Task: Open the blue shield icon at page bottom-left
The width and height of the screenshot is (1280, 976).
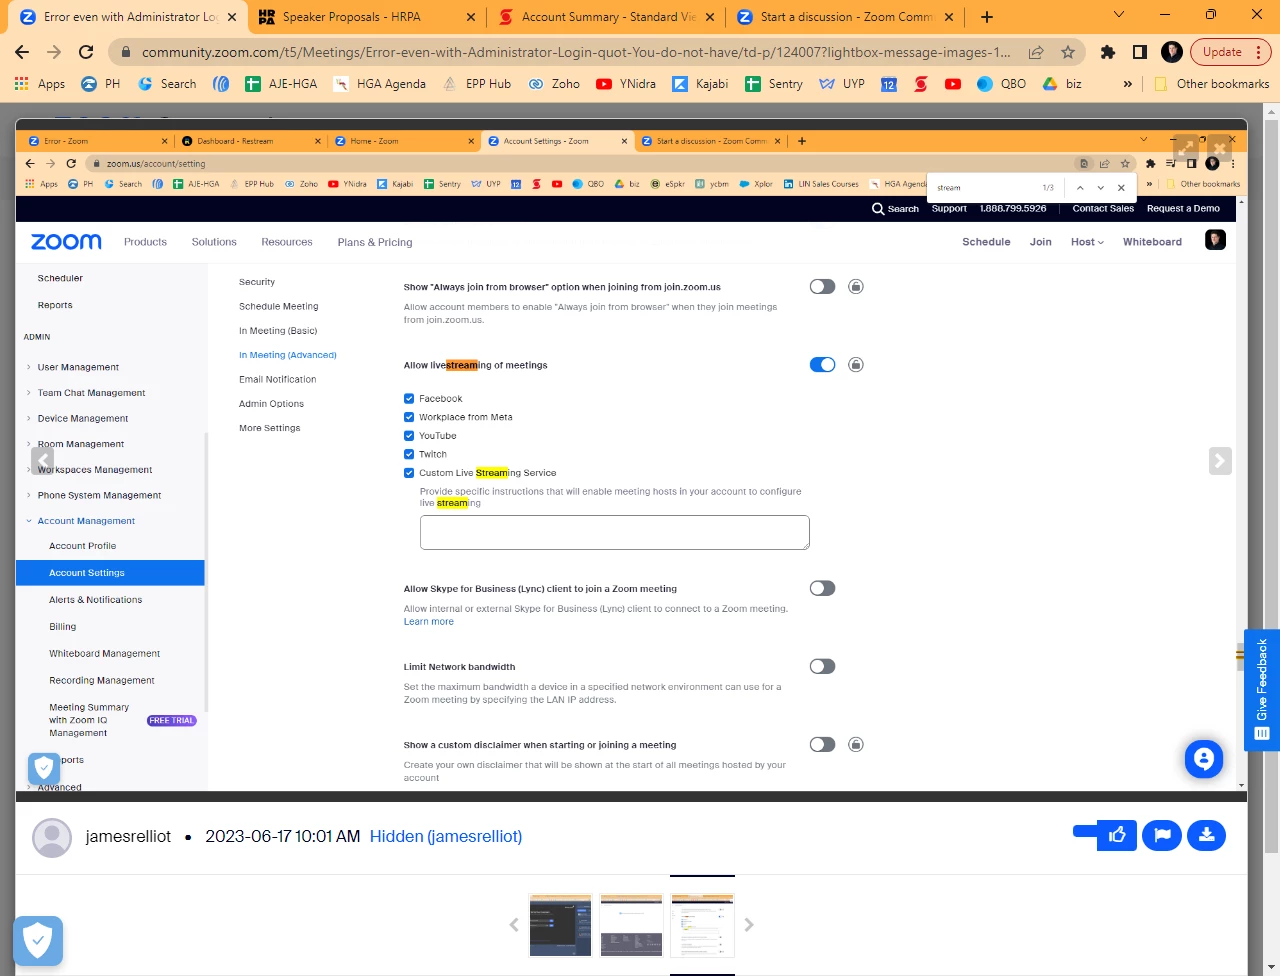Action: coord(38,940)
